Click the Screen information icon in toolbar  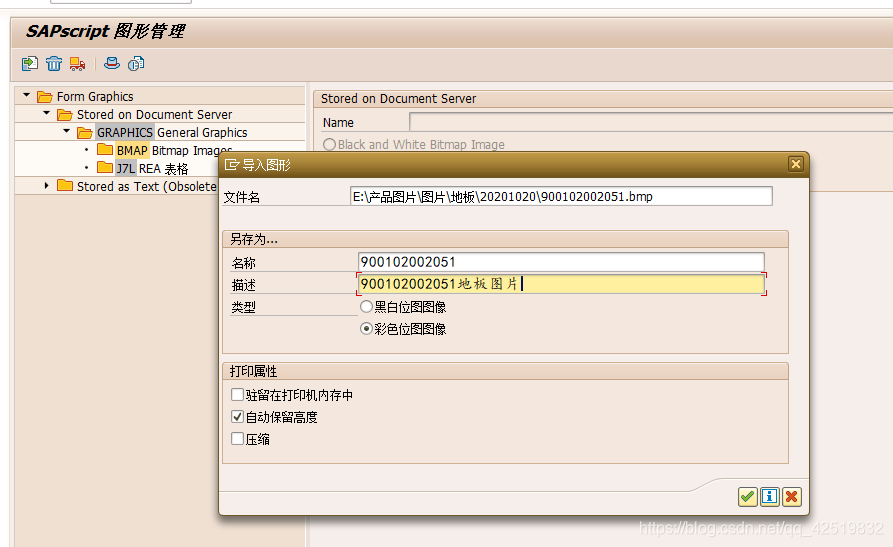click(136, 63)
